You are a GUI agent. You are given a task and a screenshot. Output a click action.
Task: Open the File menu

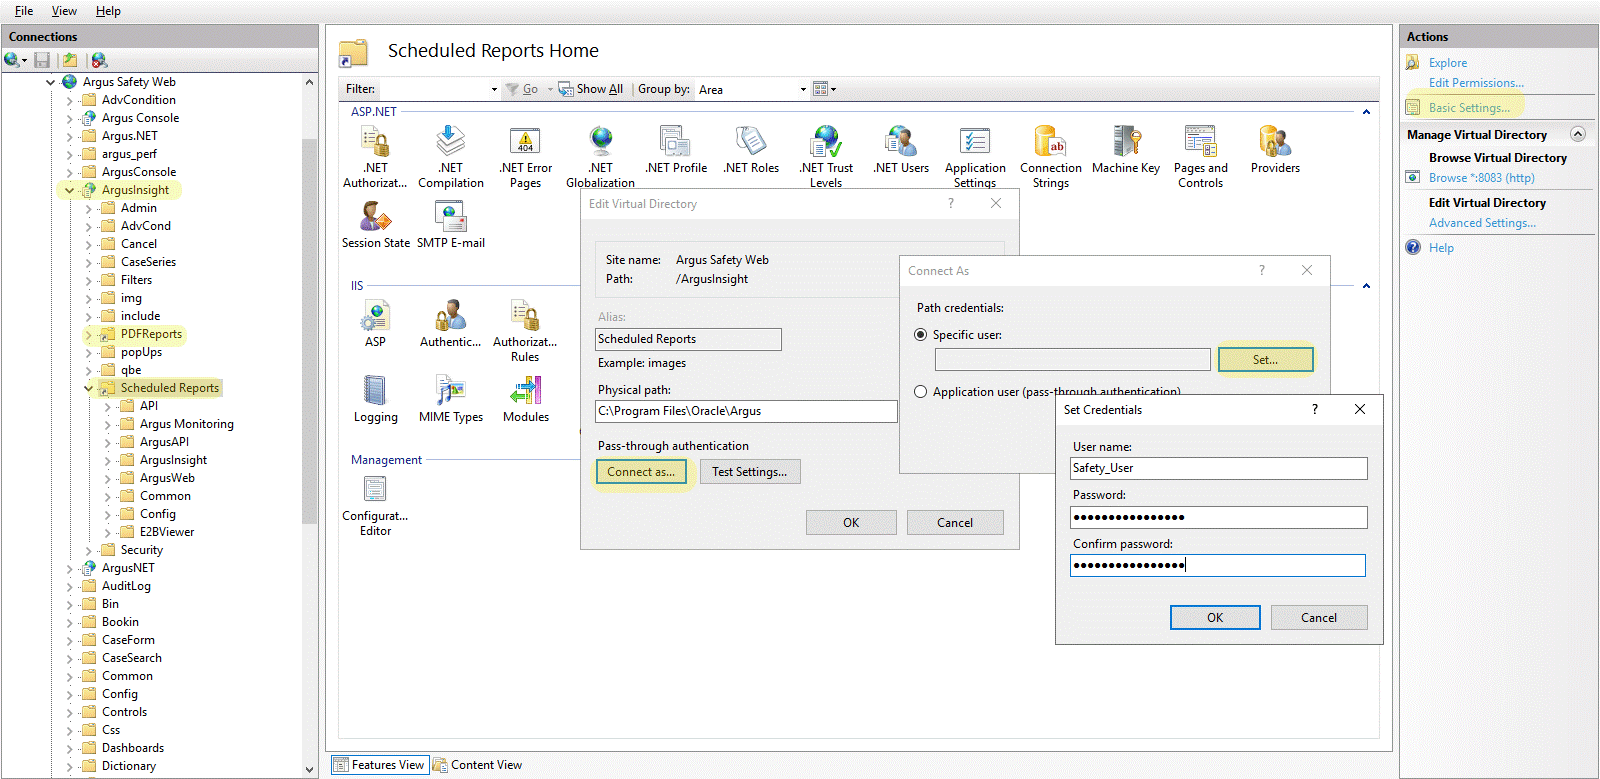pos(24,11)
